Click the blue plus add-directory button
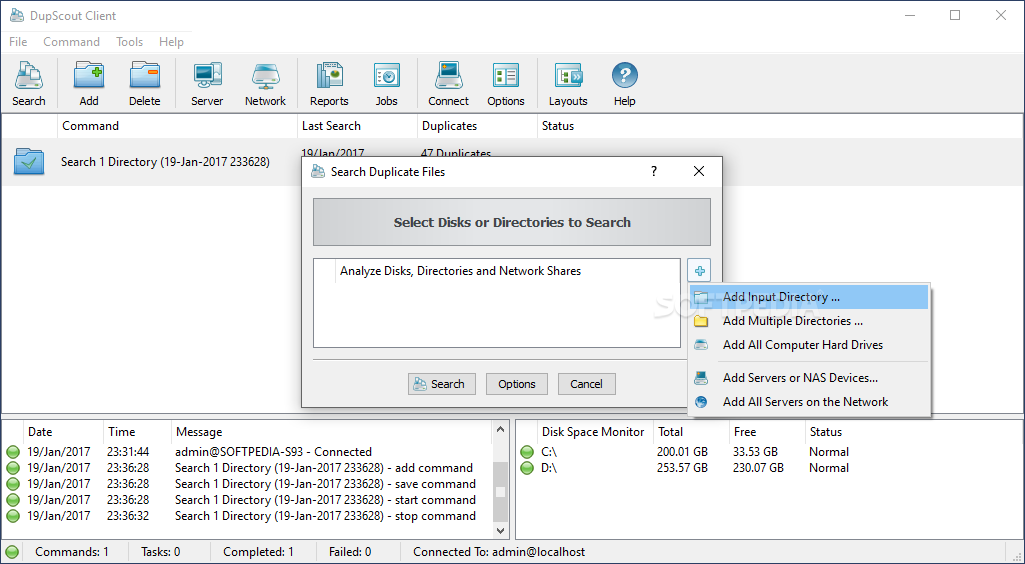The width and height of the screenshot is (1025, 564). (x=699, y=270)
